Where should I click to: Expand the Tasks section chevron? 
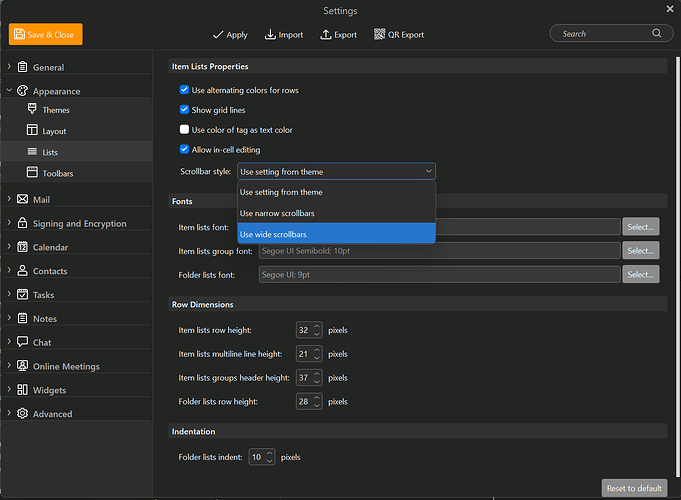pyautogui.click(x=9, y=294)
